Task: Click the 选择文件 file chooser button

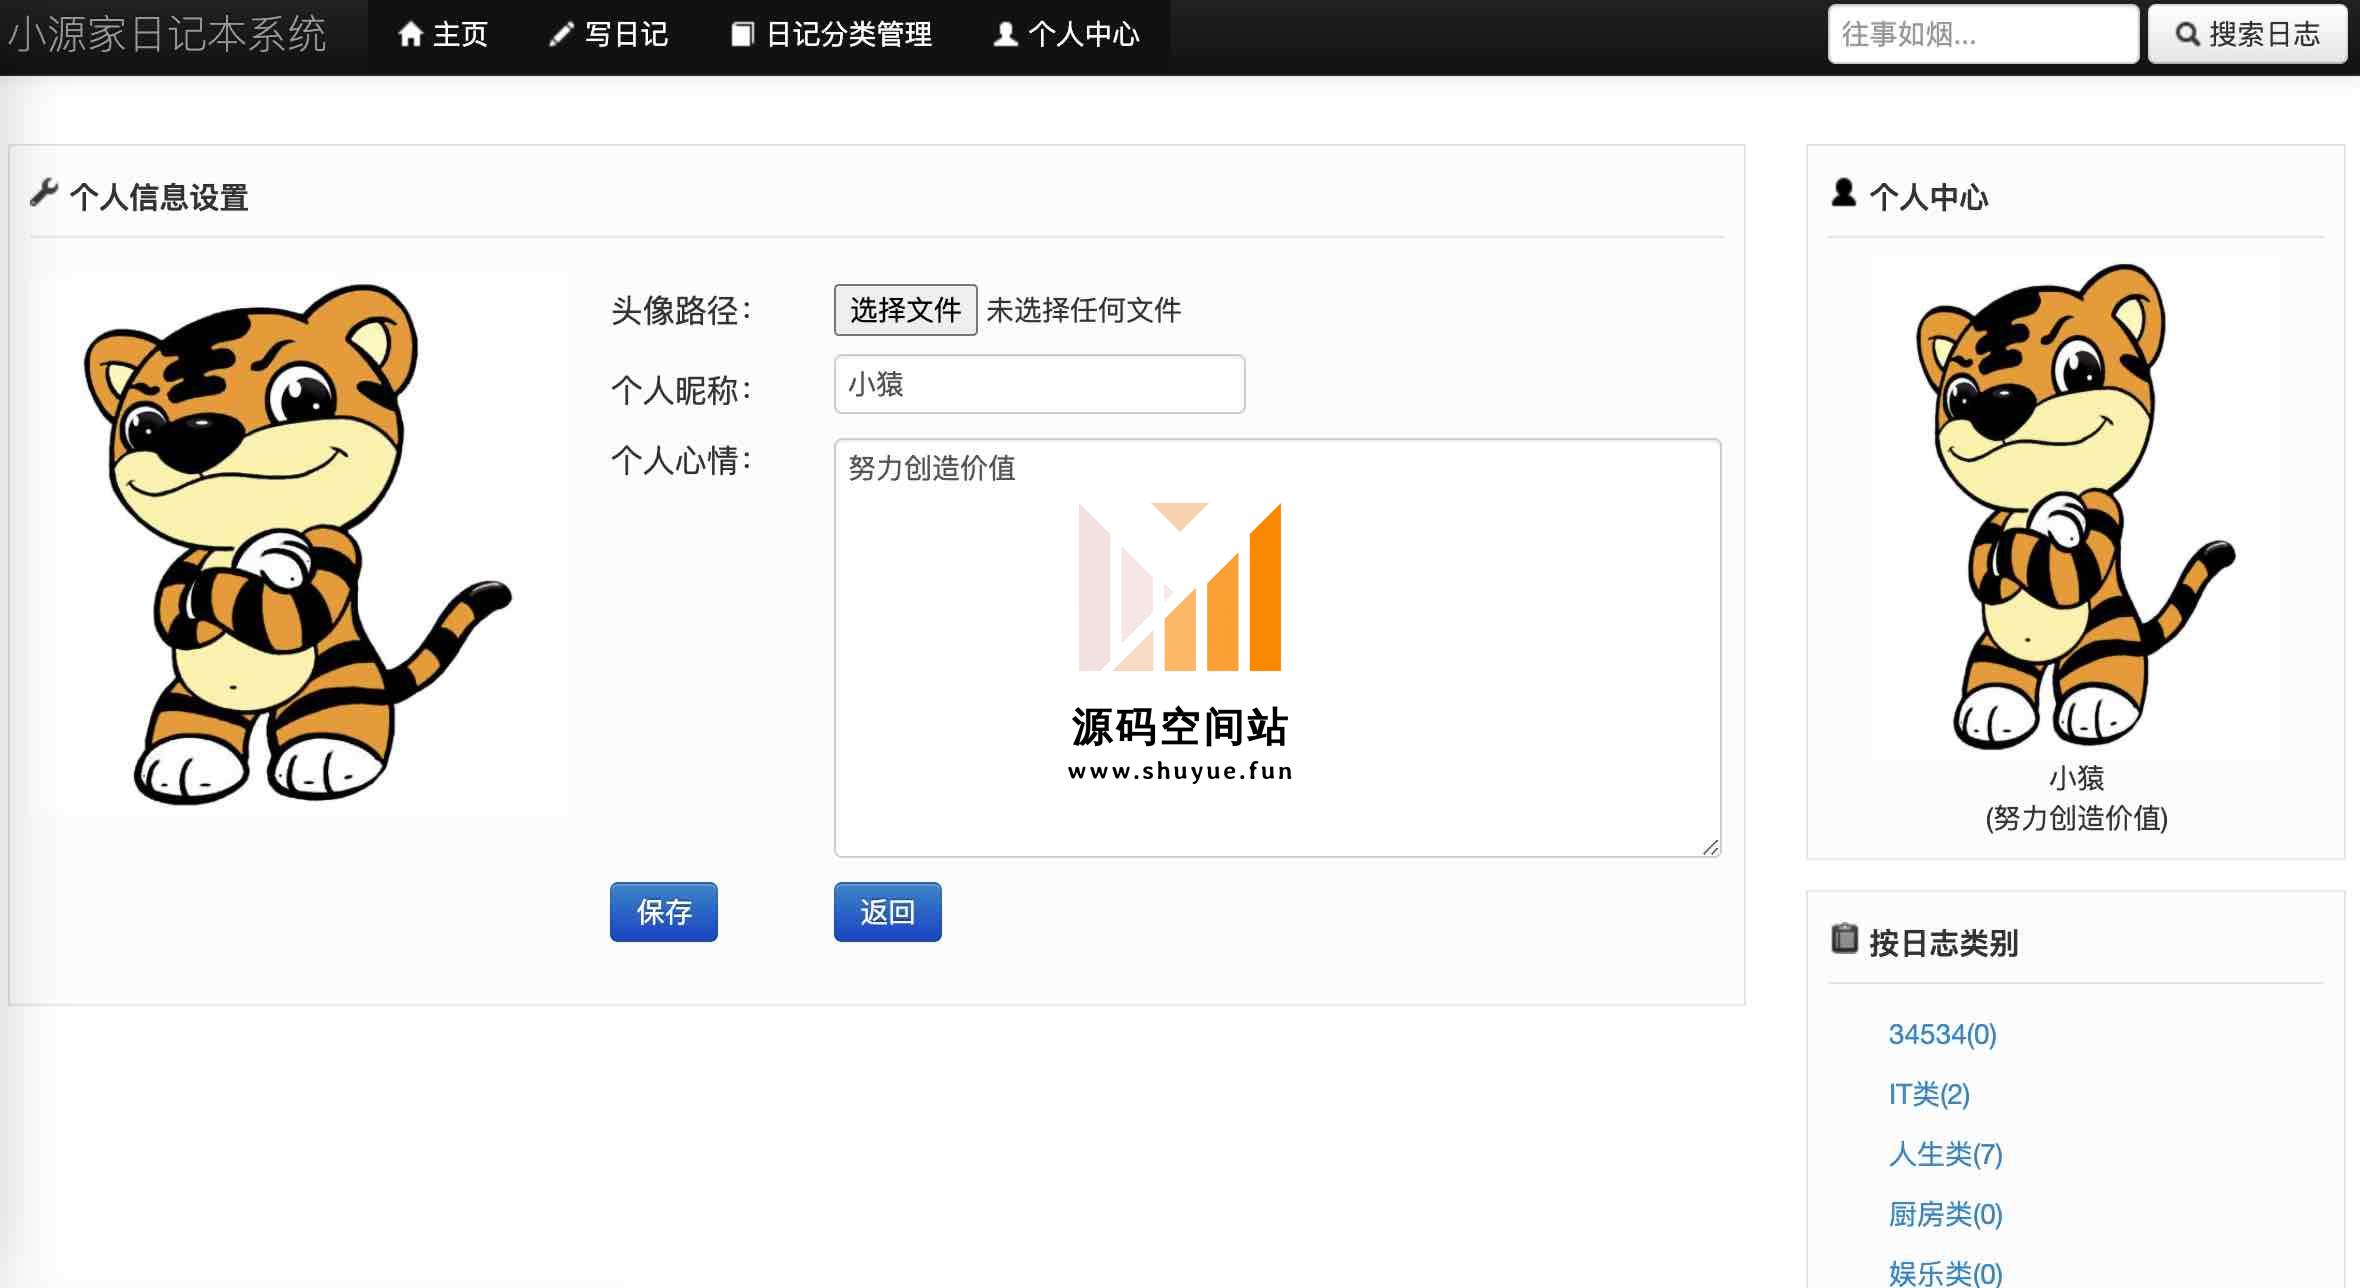Action: click(905, 310)
